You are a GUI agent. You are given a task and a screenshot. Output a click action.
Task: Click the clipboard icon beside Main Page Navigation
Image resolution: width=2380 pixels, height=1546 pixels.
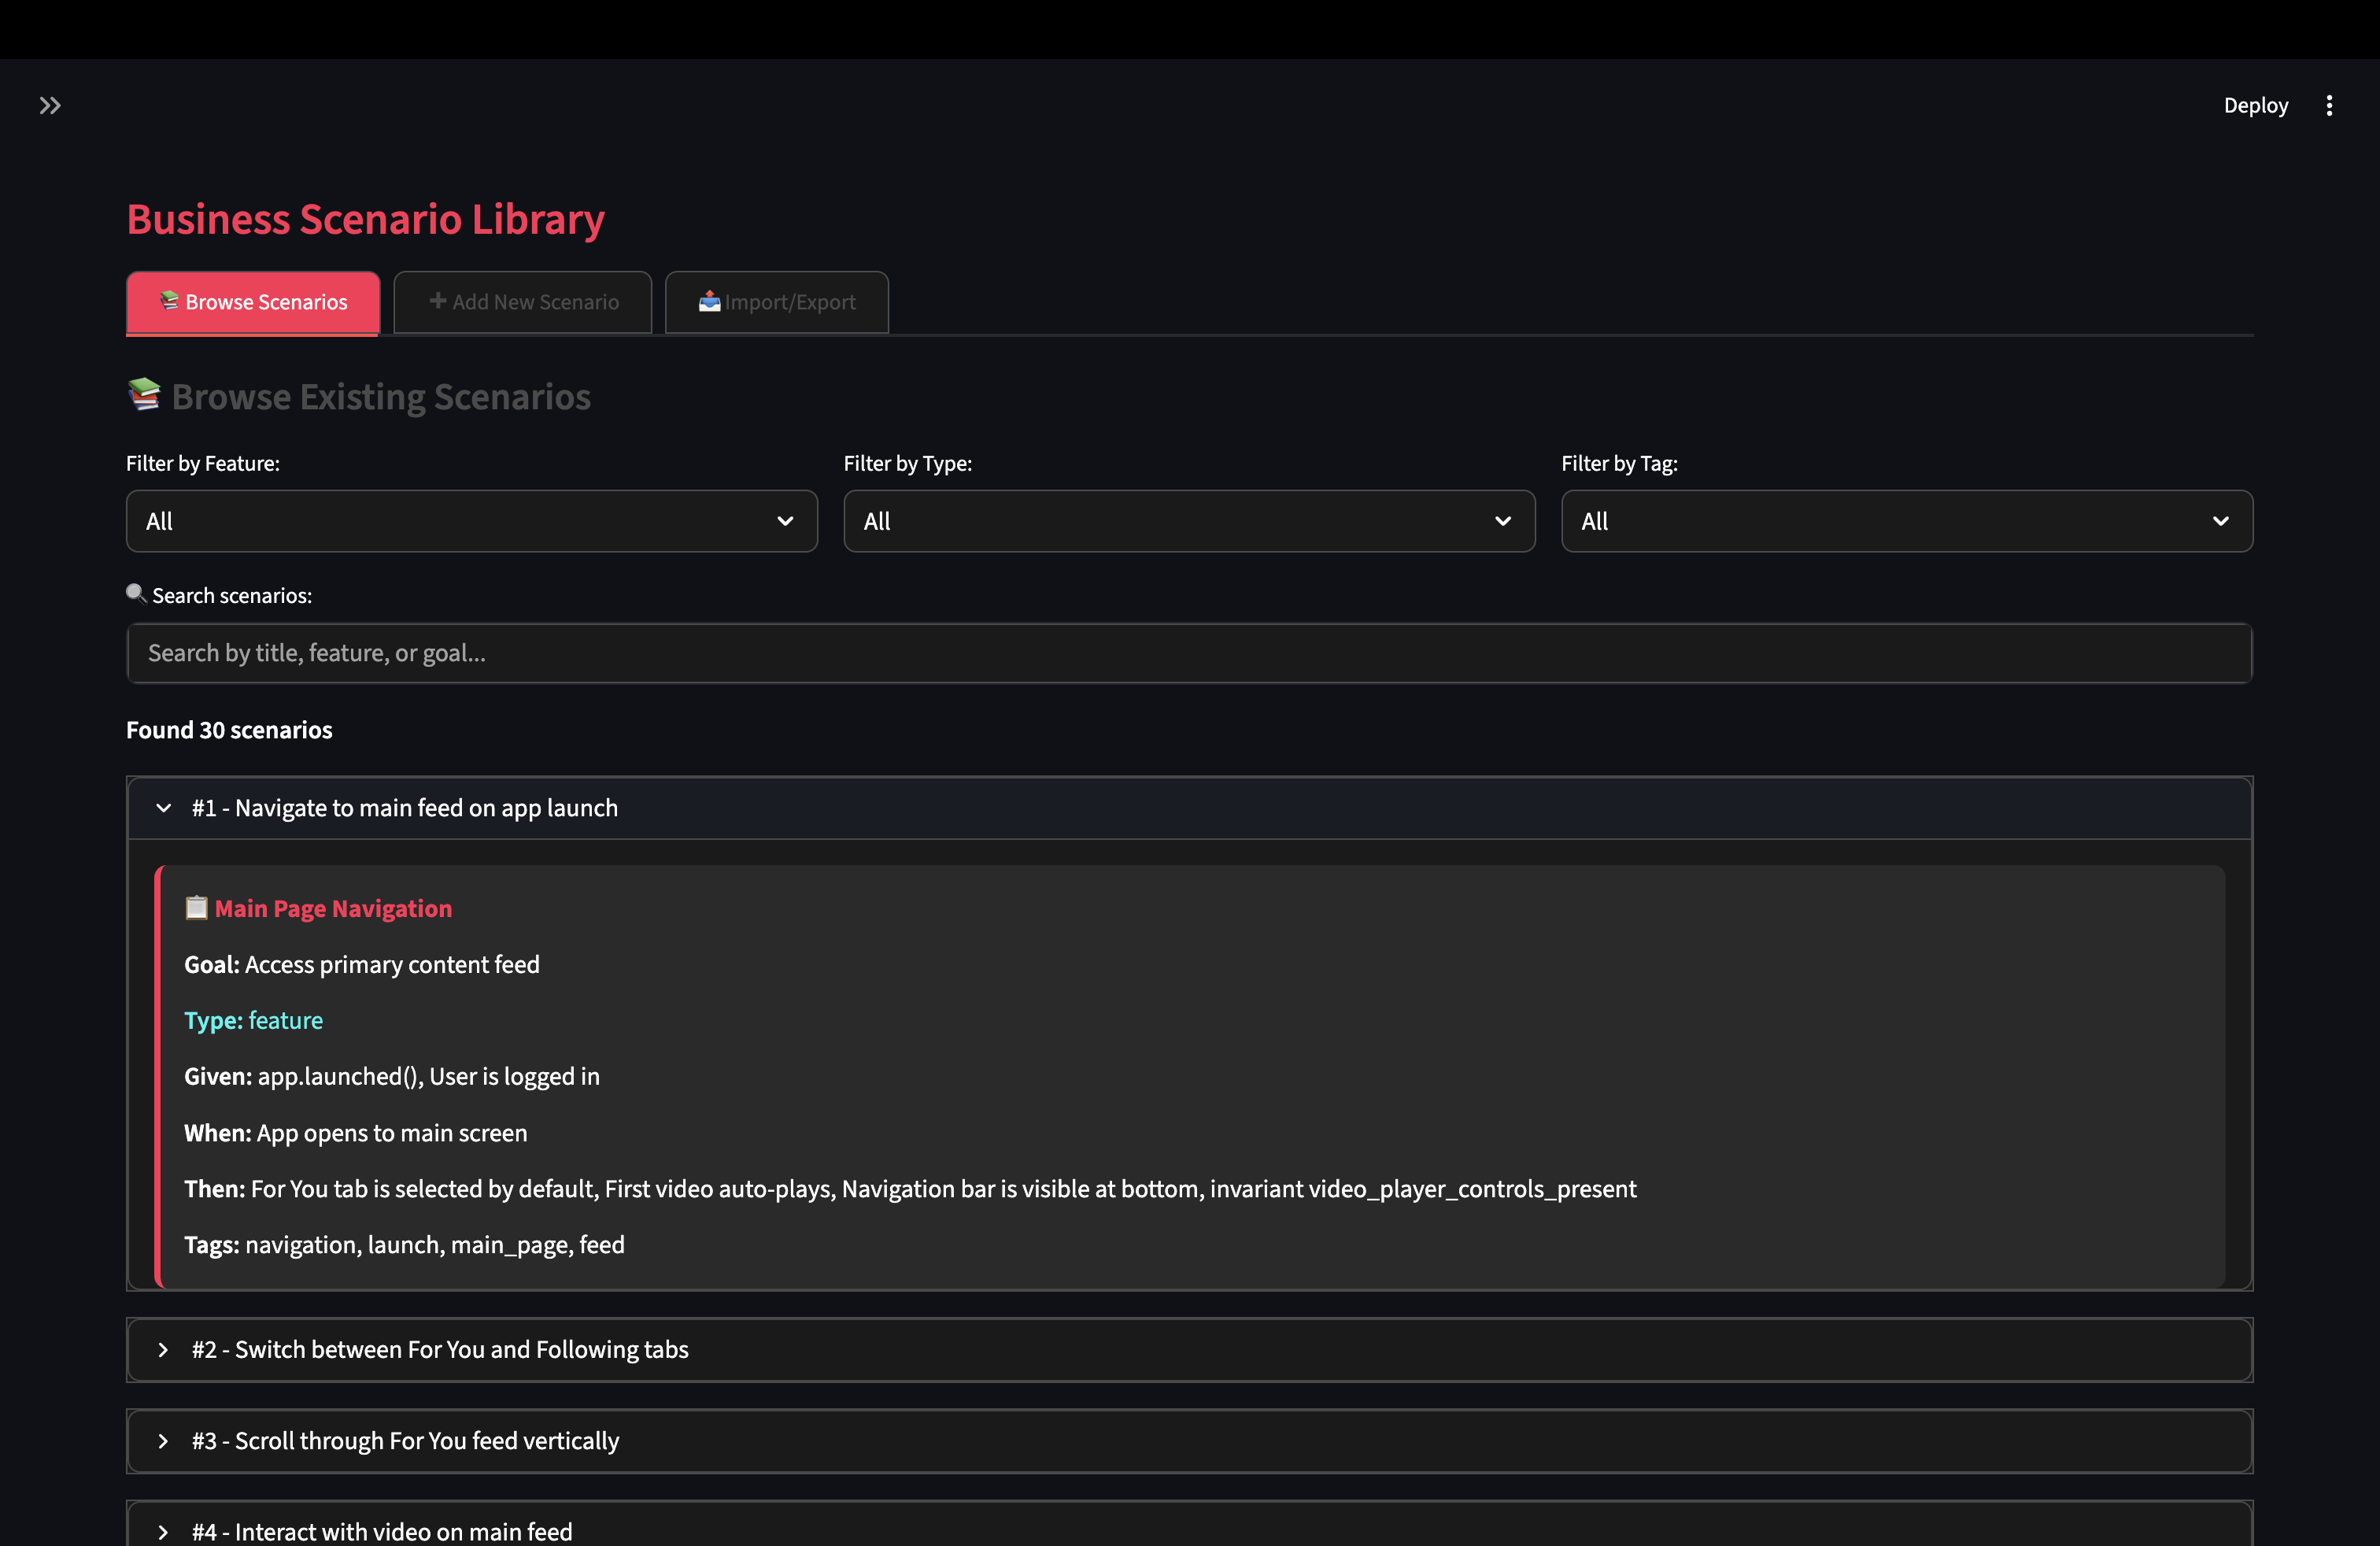[196, 908]
